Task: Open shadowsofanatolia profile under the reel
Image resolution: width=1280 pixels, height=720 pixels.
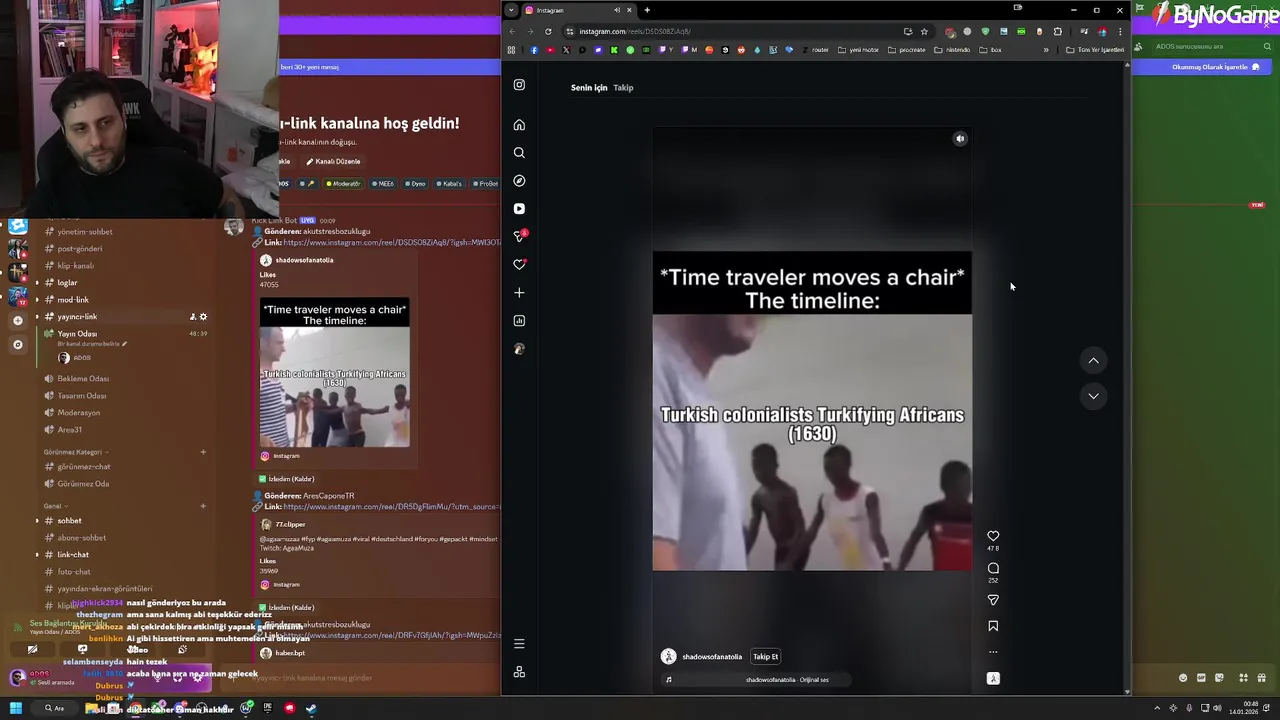Action: point(712,657)
